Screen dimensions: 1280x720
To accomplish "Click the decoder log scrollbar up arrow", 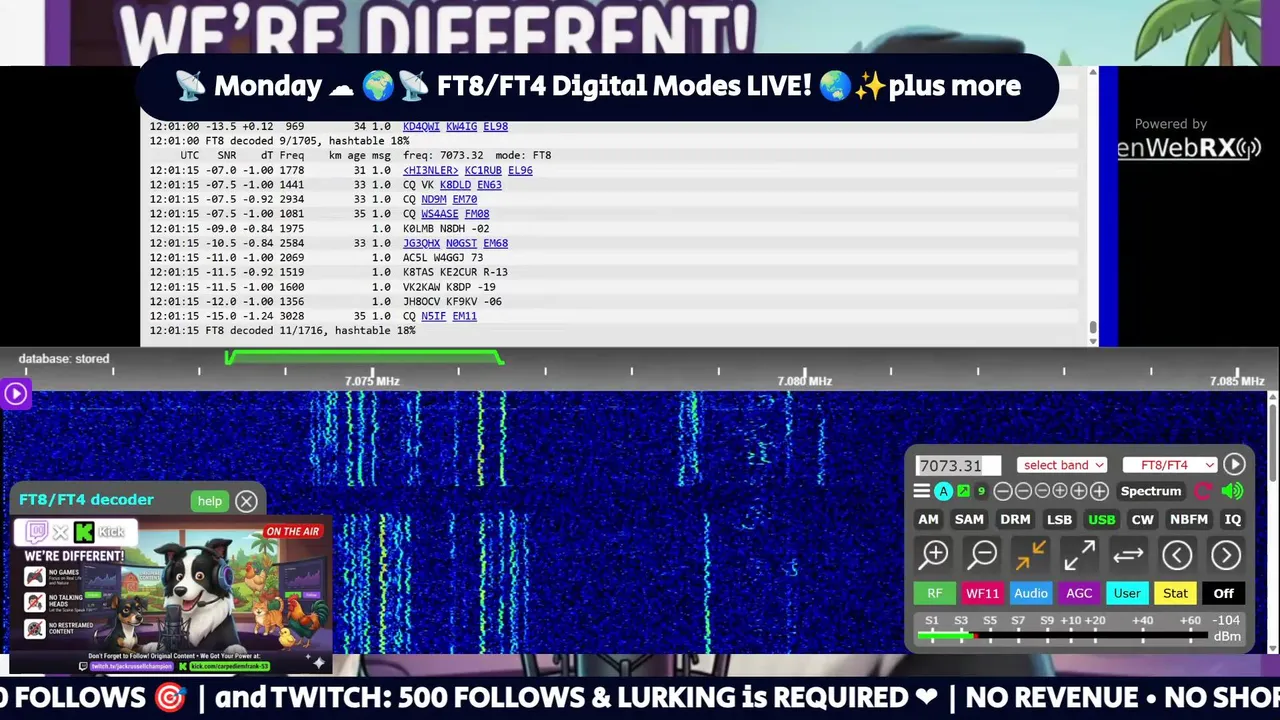I will click(x=1092, y=72).
